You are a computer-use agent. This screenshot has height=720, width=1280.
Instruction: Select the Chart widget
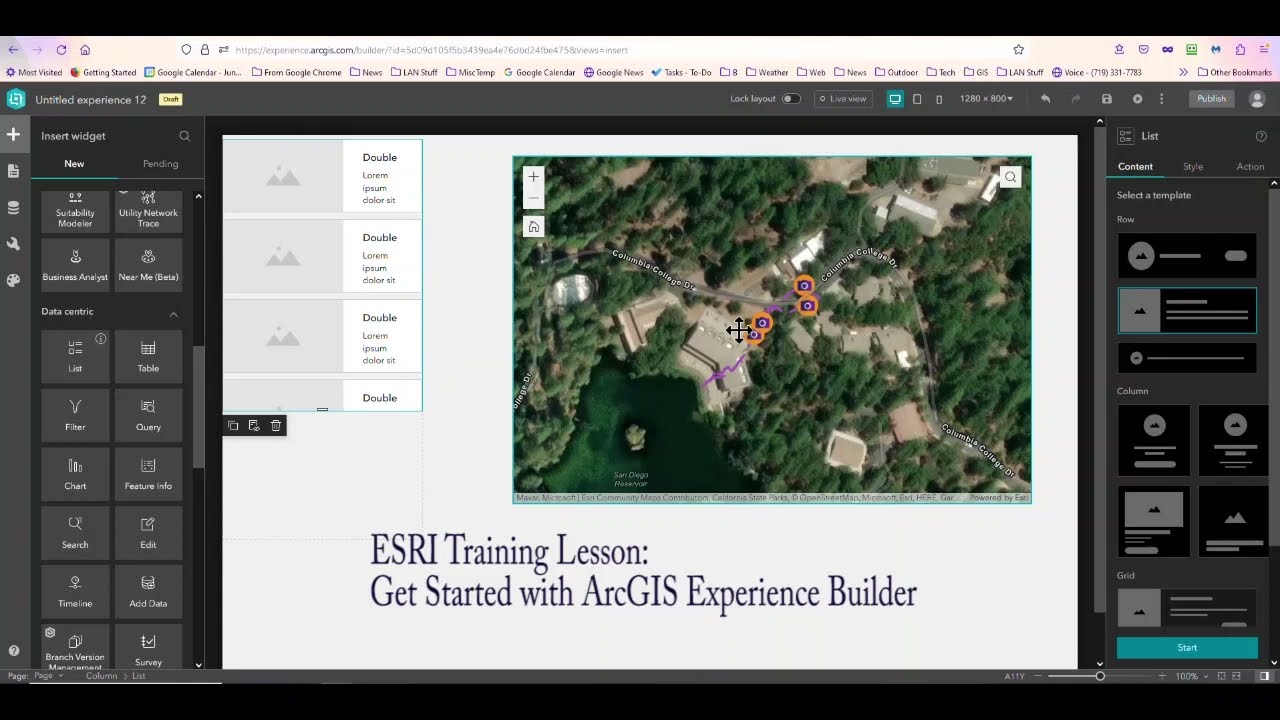coord(75,473)
